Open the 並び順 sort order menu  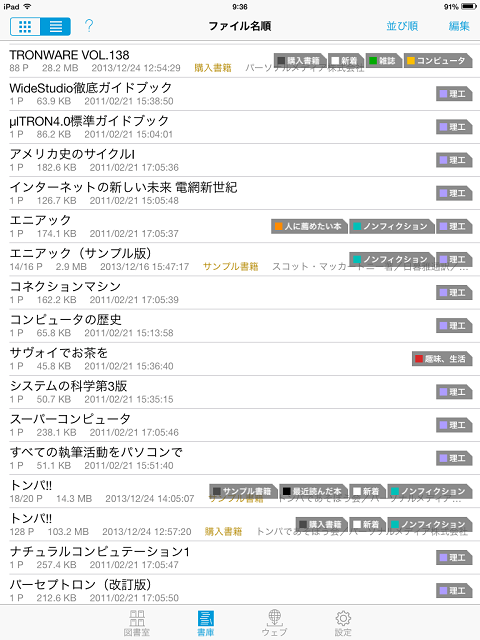coord(402,26)
